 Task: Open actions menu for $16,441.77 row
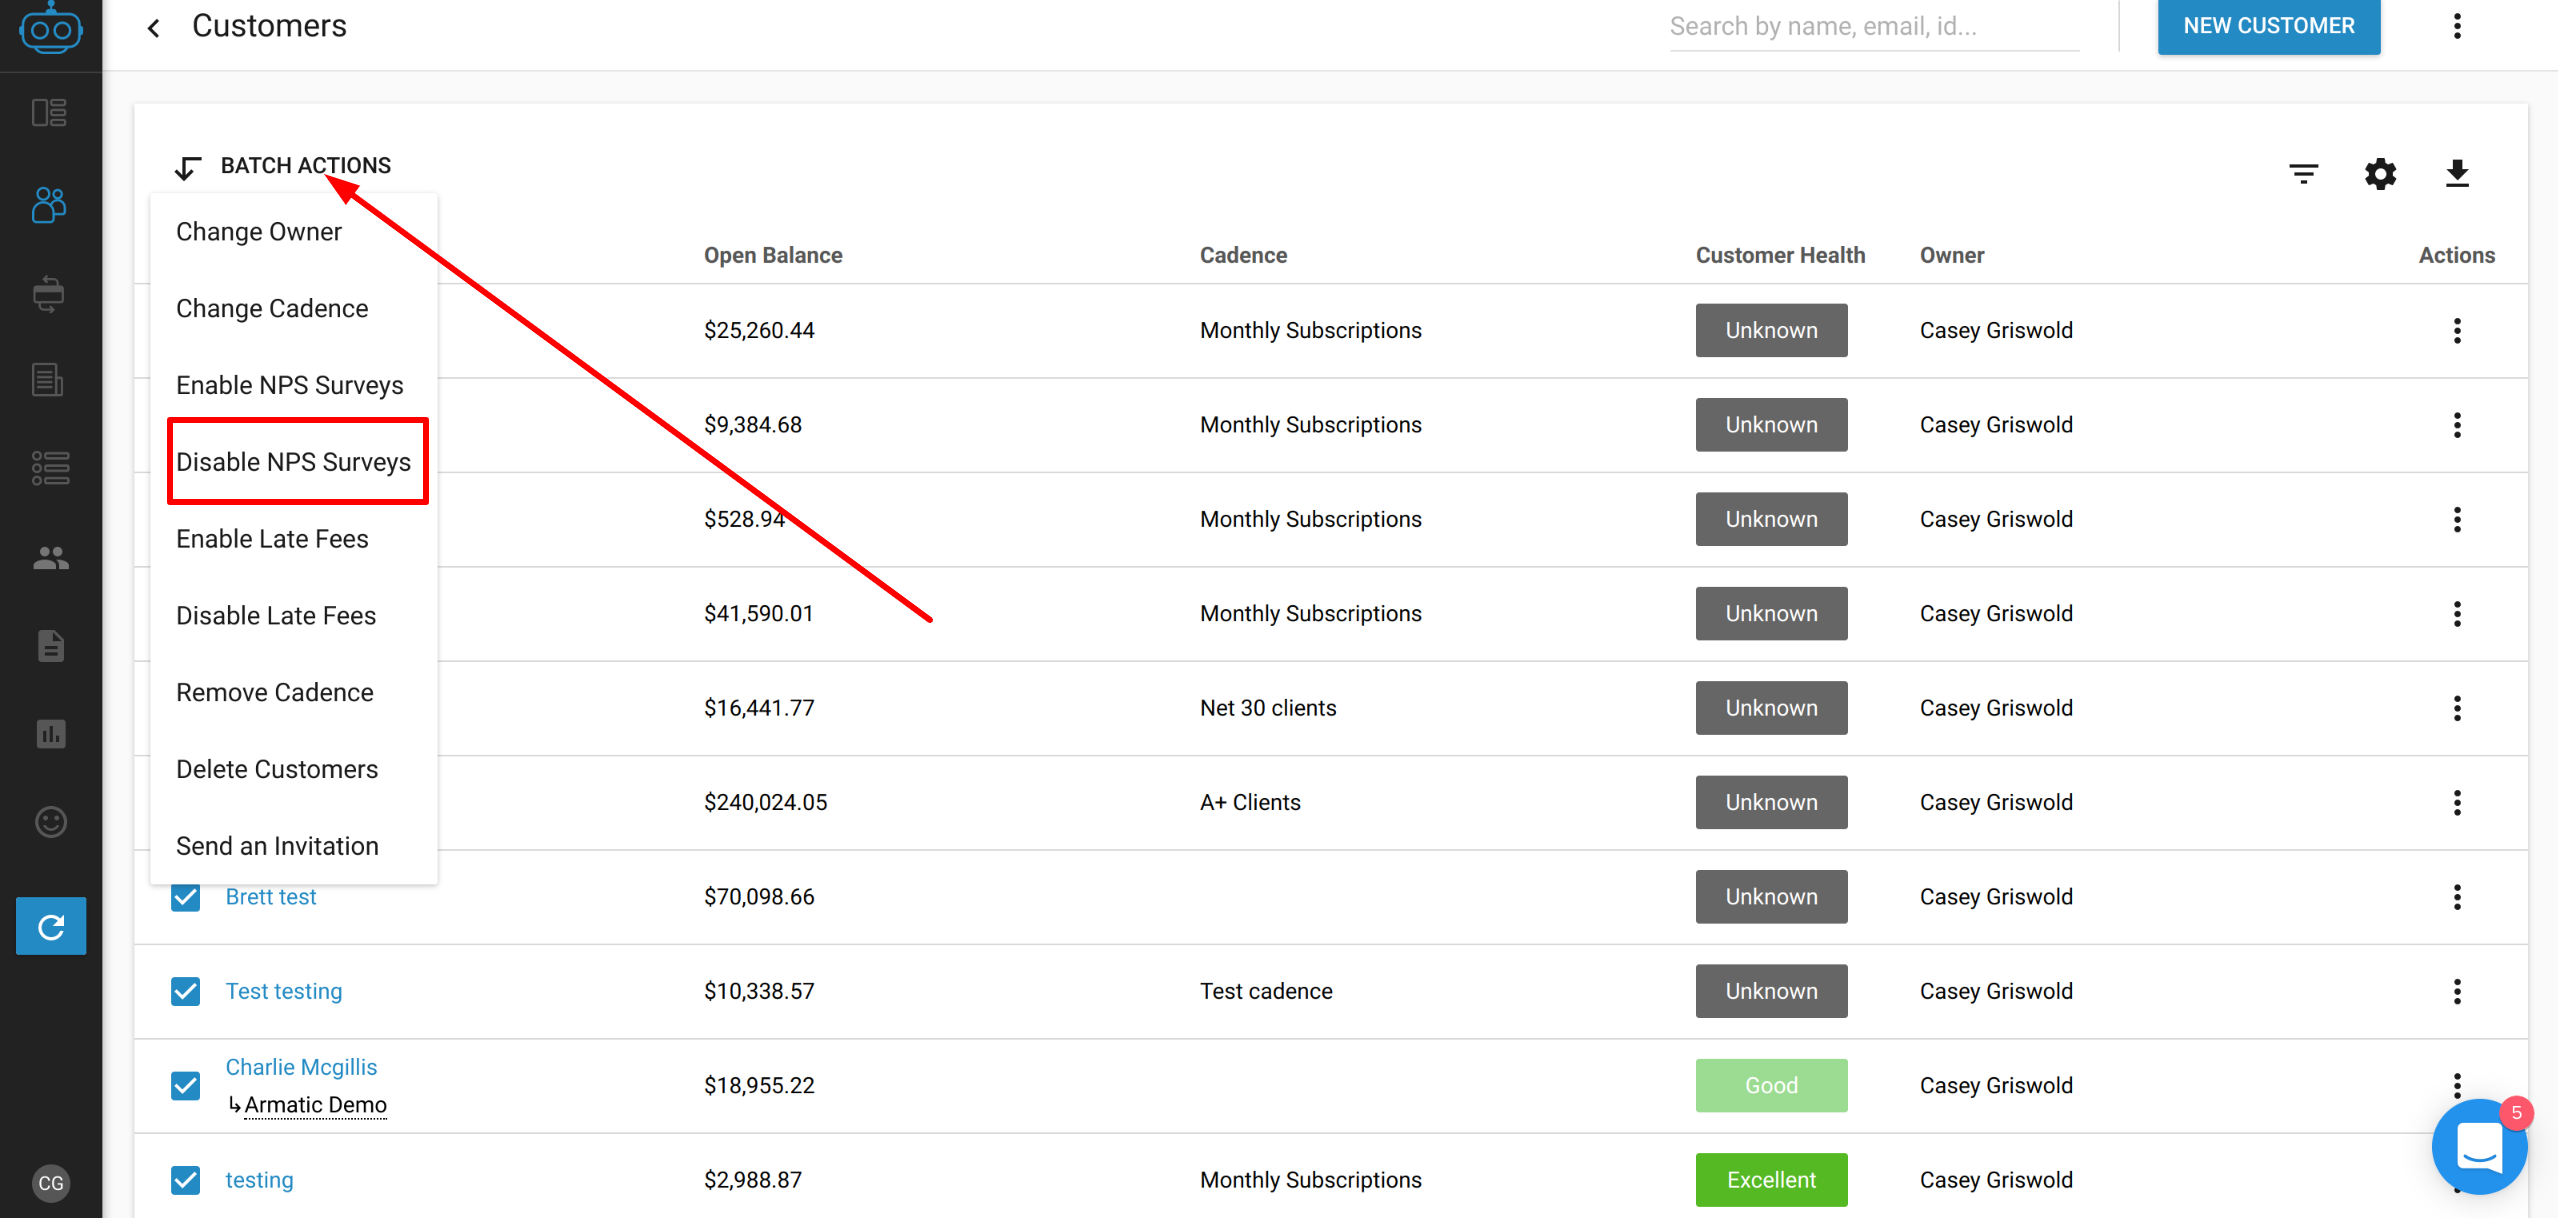pyautogui.click(x=2457, y=708)
